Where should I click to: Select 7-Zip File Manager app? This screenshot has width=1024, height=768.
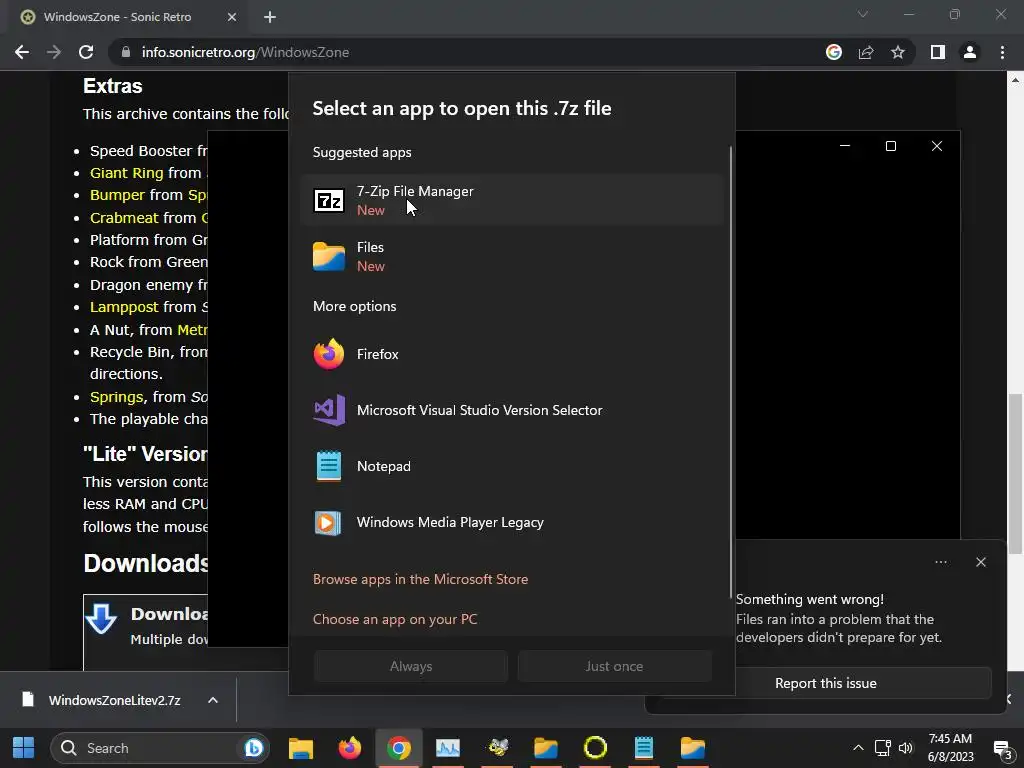[512, 200]
